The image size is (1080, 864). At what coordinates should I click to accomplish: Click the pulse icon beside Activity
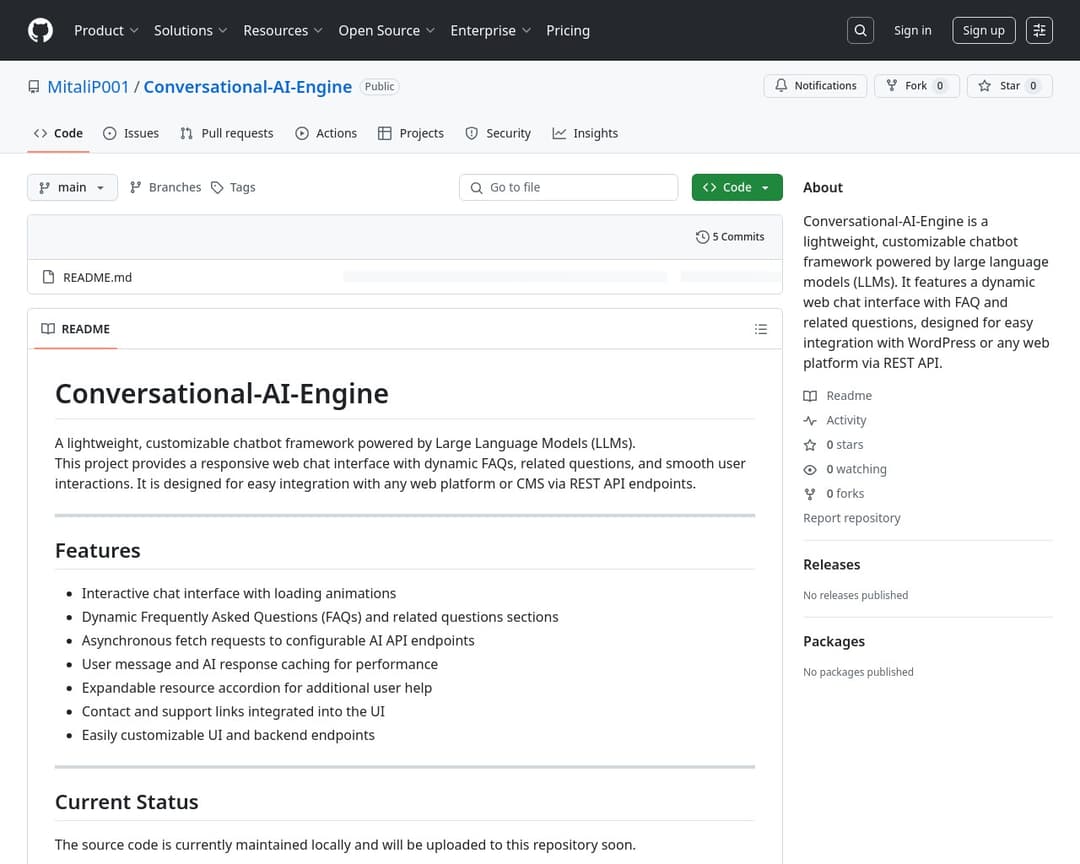pos(810,420)
